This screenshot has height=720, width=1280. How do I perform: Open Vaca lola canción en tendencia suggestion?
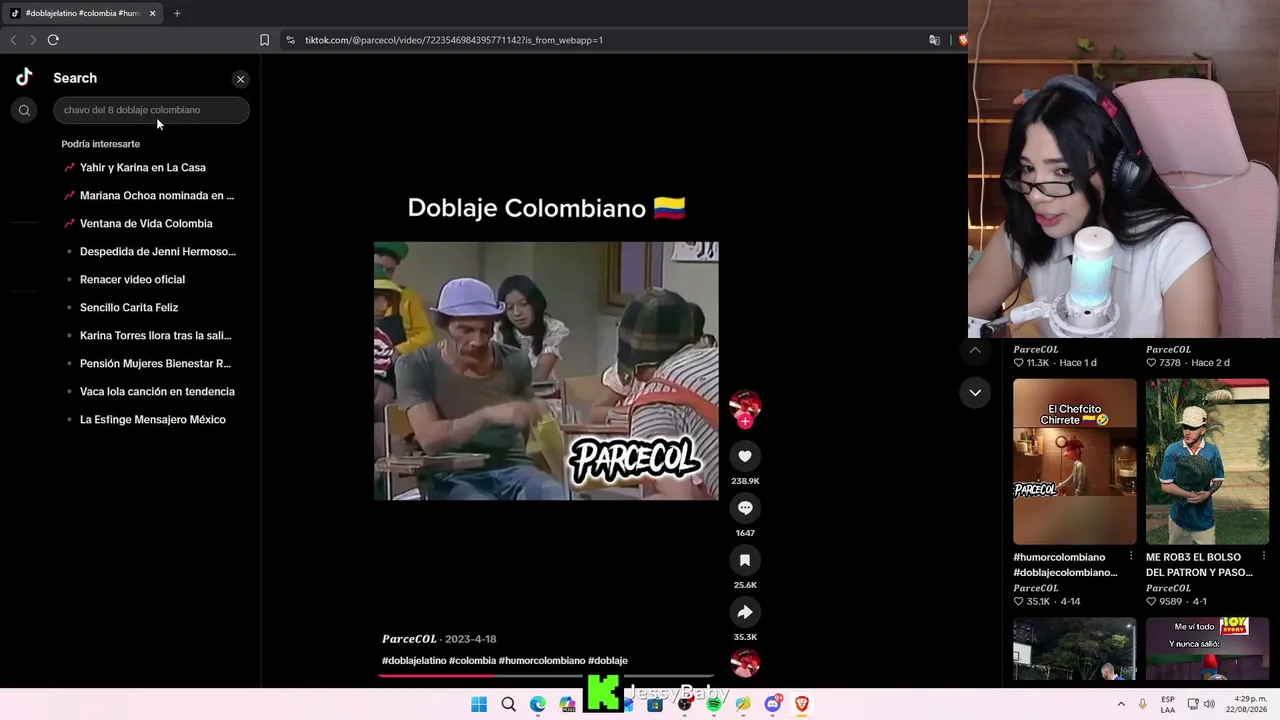[157, 392]
